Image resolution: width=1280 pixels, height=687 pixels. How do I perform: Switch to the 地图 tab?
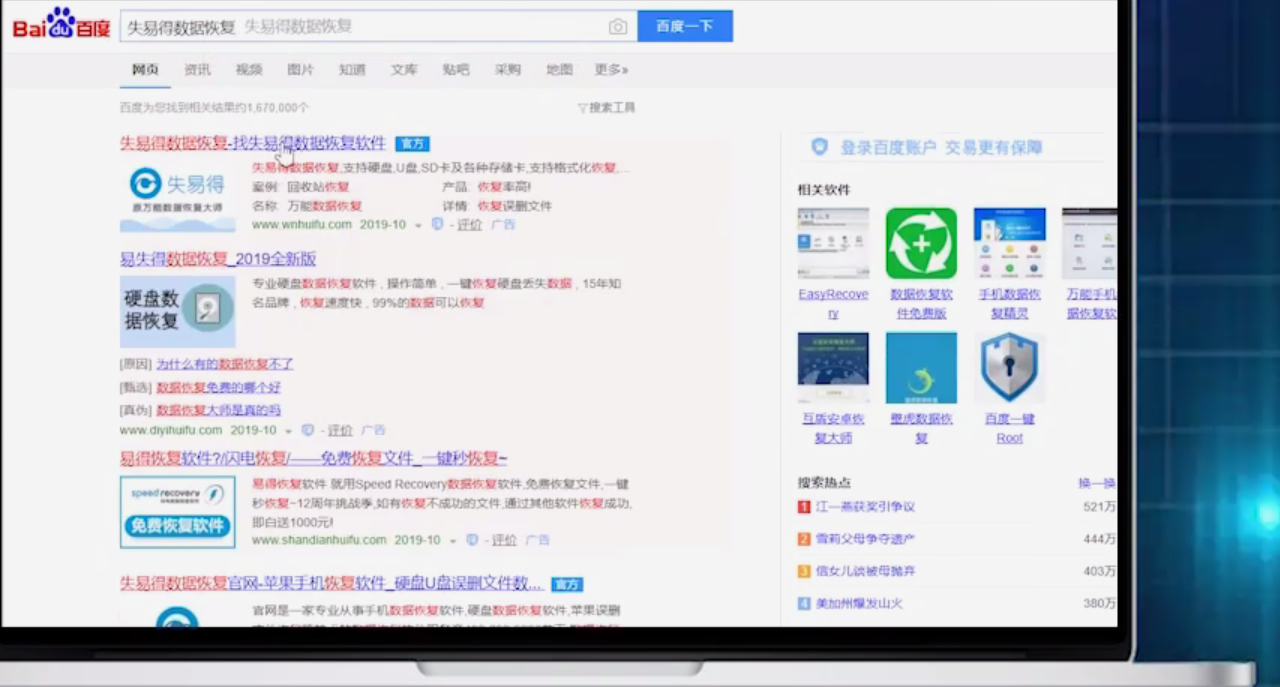tap(560, 69)
